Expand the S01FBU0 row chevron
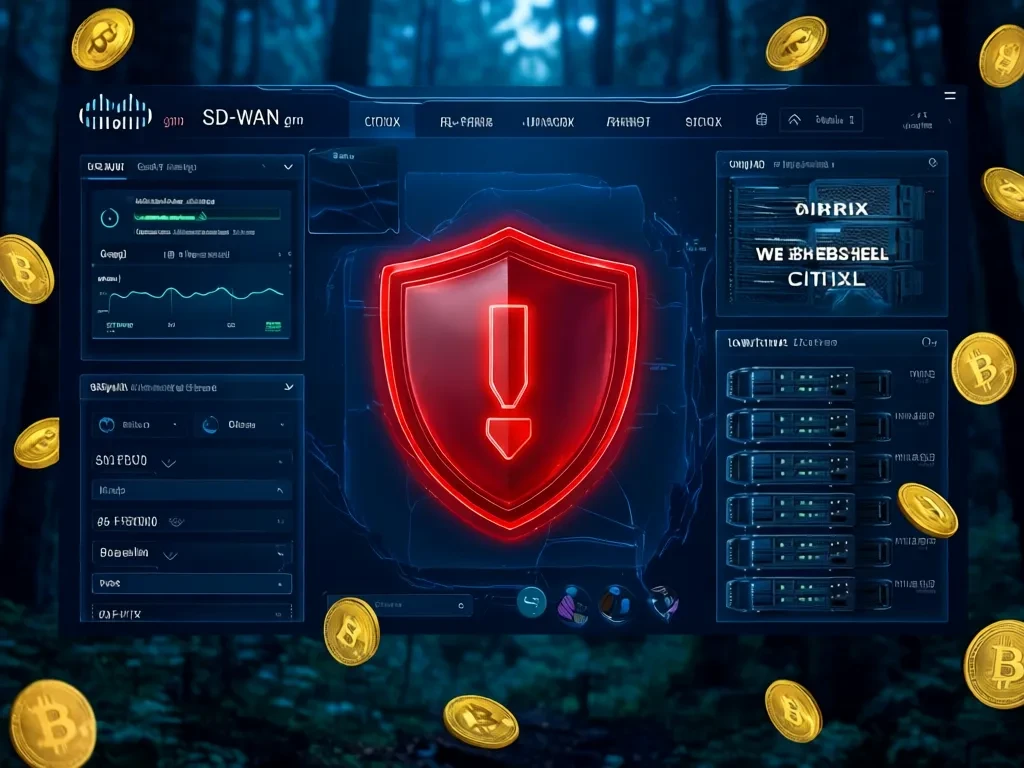 168,463
